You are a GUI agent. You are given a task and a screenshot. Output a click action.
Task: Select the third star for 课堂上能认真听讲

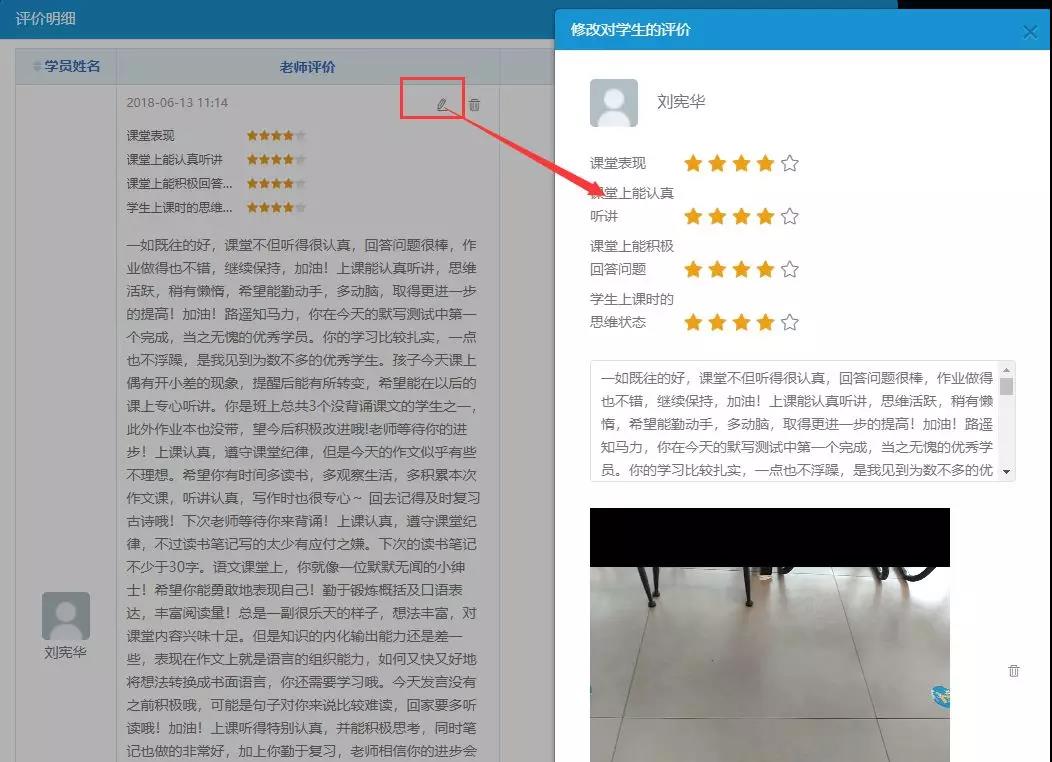(741, 216)
